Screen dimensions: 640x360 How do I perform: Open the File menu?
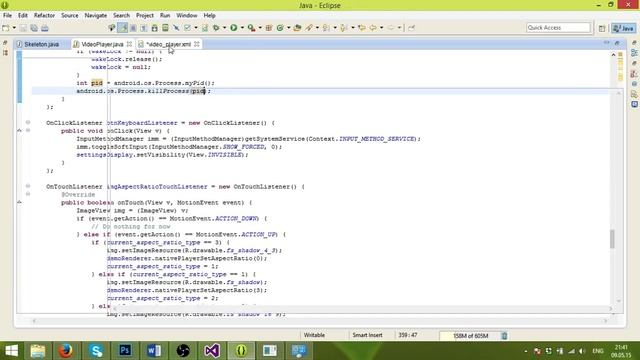(7, 15)
